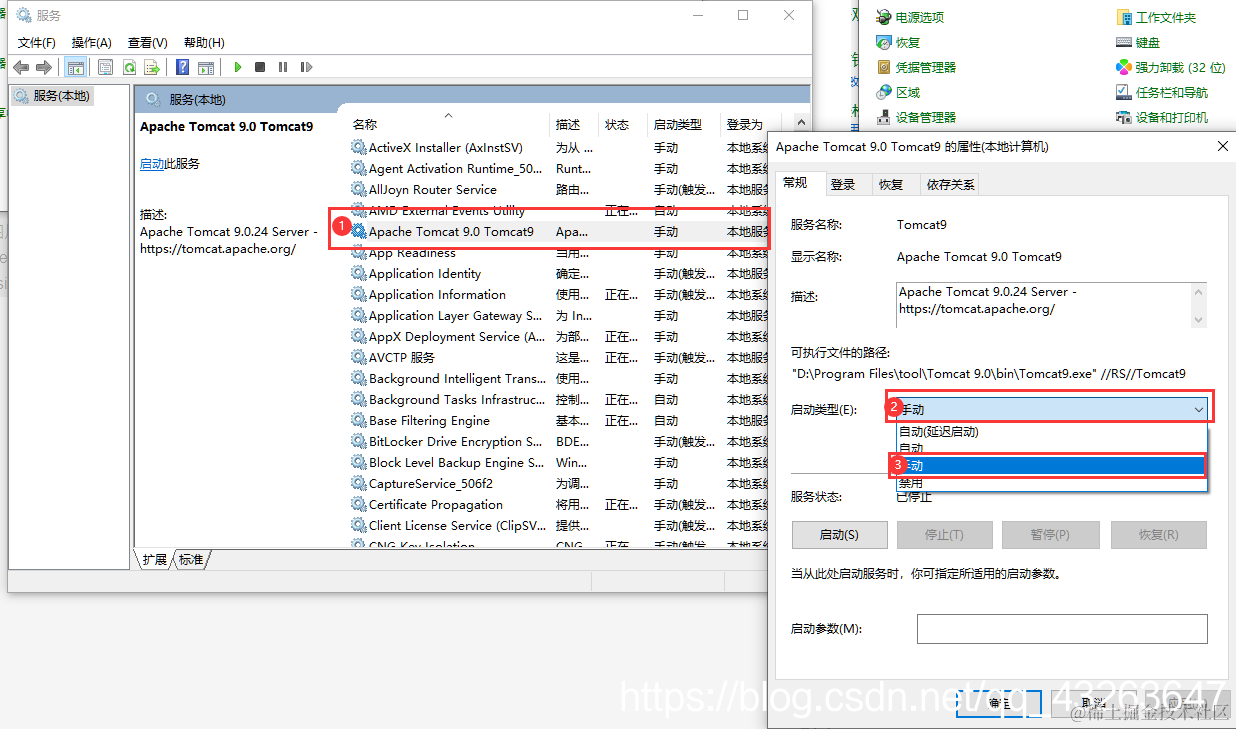Toggle the show/hide action pane toolbar icon
This screenshot has width=1236, height=729.
(x=206, y=67)
